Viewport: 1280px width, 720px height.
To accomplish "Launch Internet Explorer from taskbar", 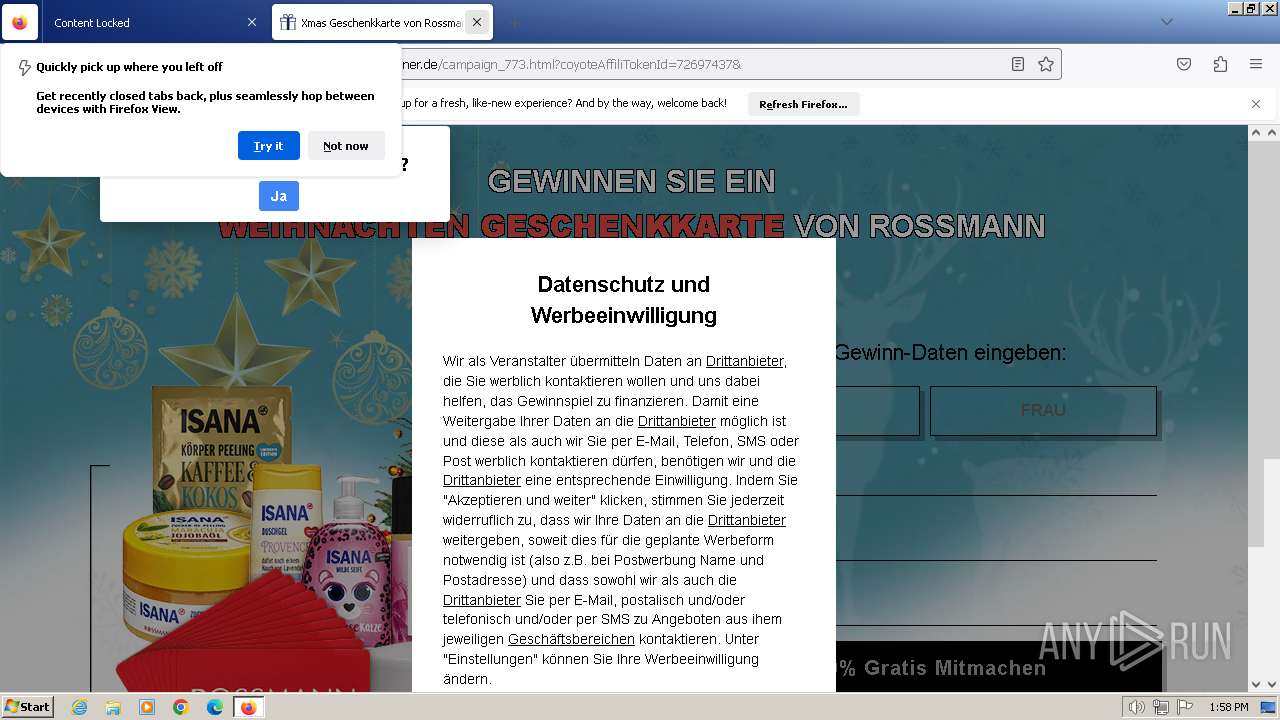I will pos(79,707).
